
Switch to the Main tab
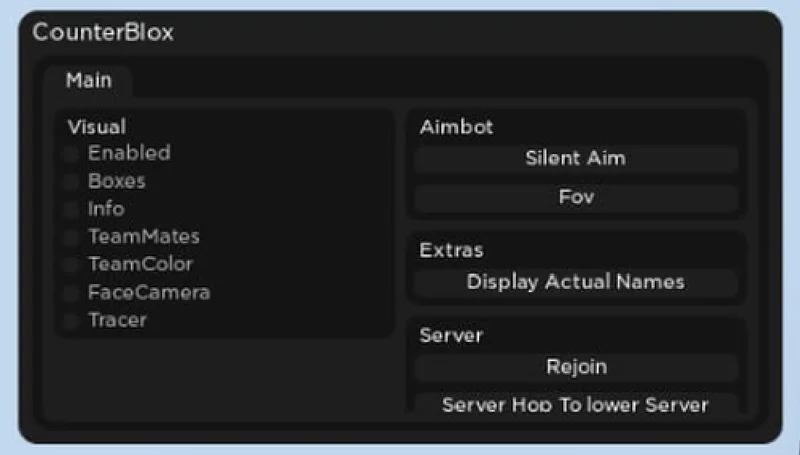pos(89,81)
